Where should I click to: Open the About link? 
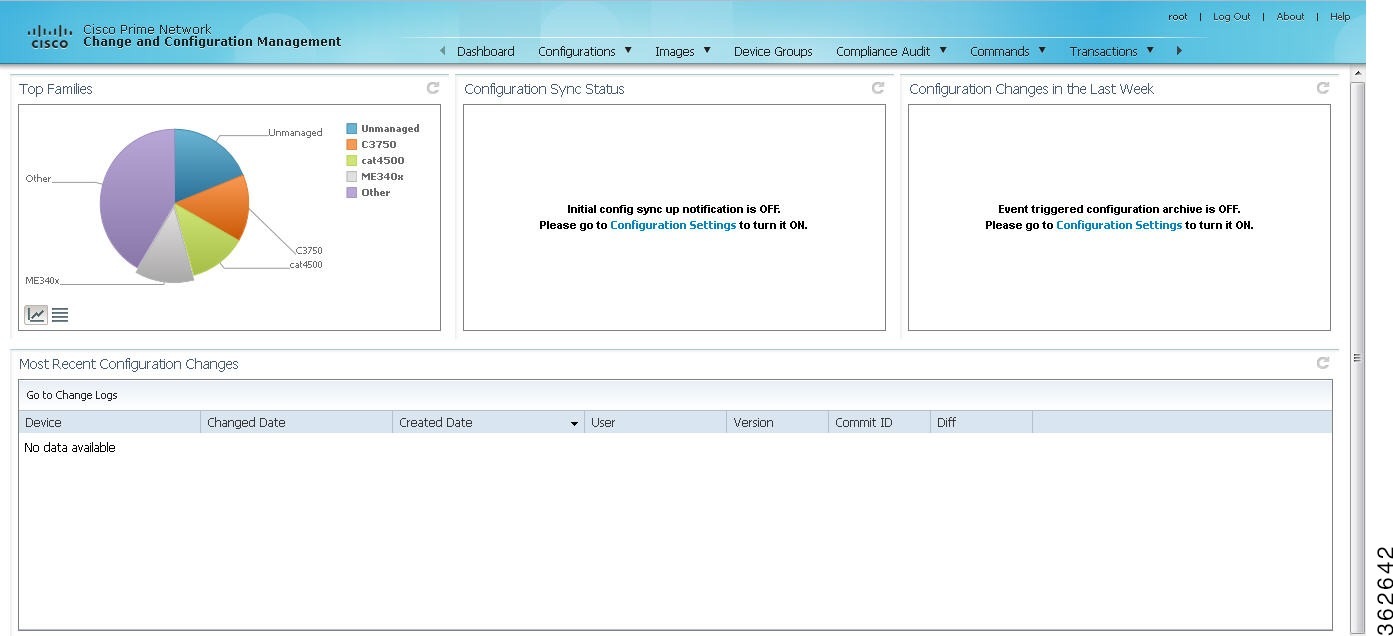coord(1290,16)
